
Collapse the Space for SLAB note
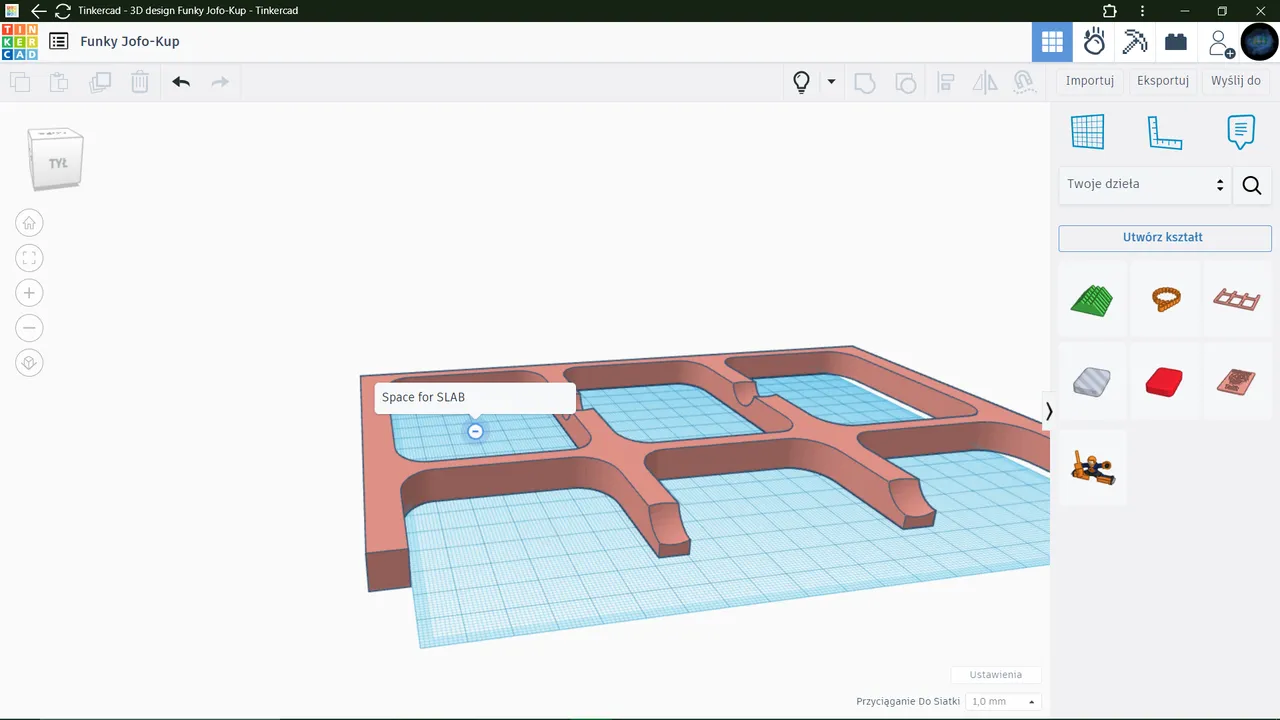(476, 431)
